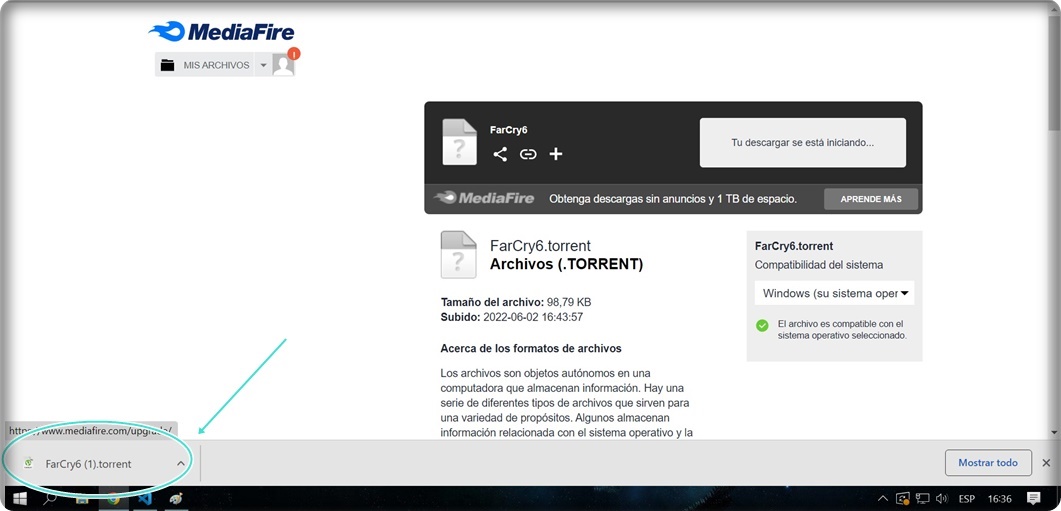Click the APRENDE MÁS button

point(871,199)
